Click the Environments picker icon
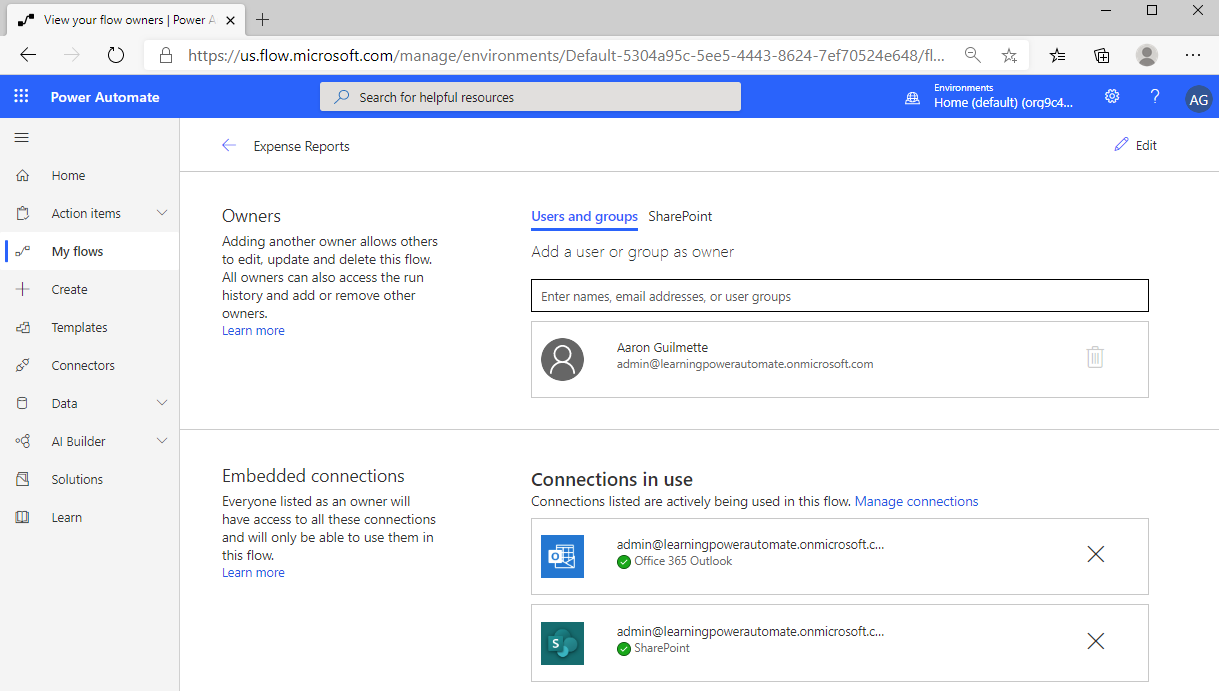Image resolution: width=1219 pixels, height=691 pixels. tap(912, 97)
